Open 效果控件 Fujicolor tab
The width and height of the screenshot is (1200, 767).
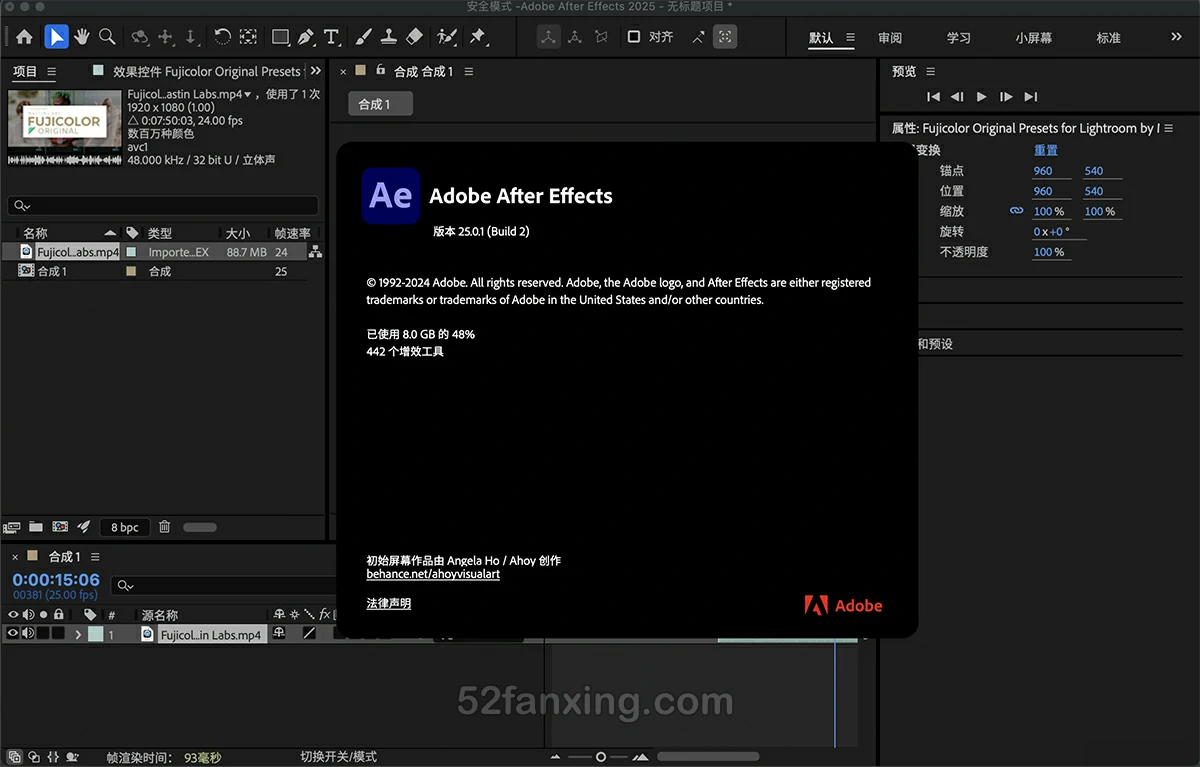pyautogui.click(x=206, y=72)
